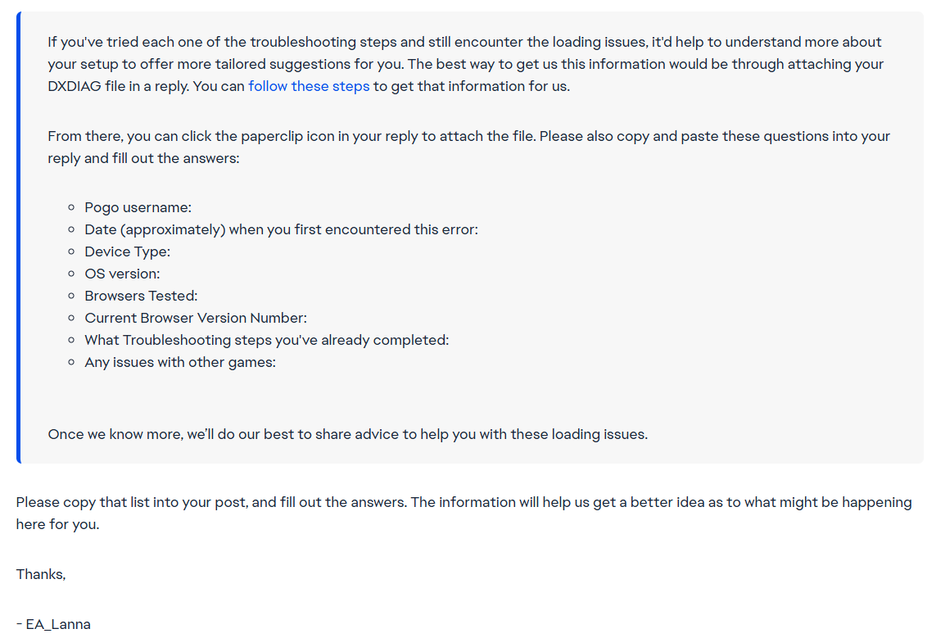Click the "Date (approximately)" list item
Image resolution: width=927 pixels, height=643 pixels.
pos(281,230)
